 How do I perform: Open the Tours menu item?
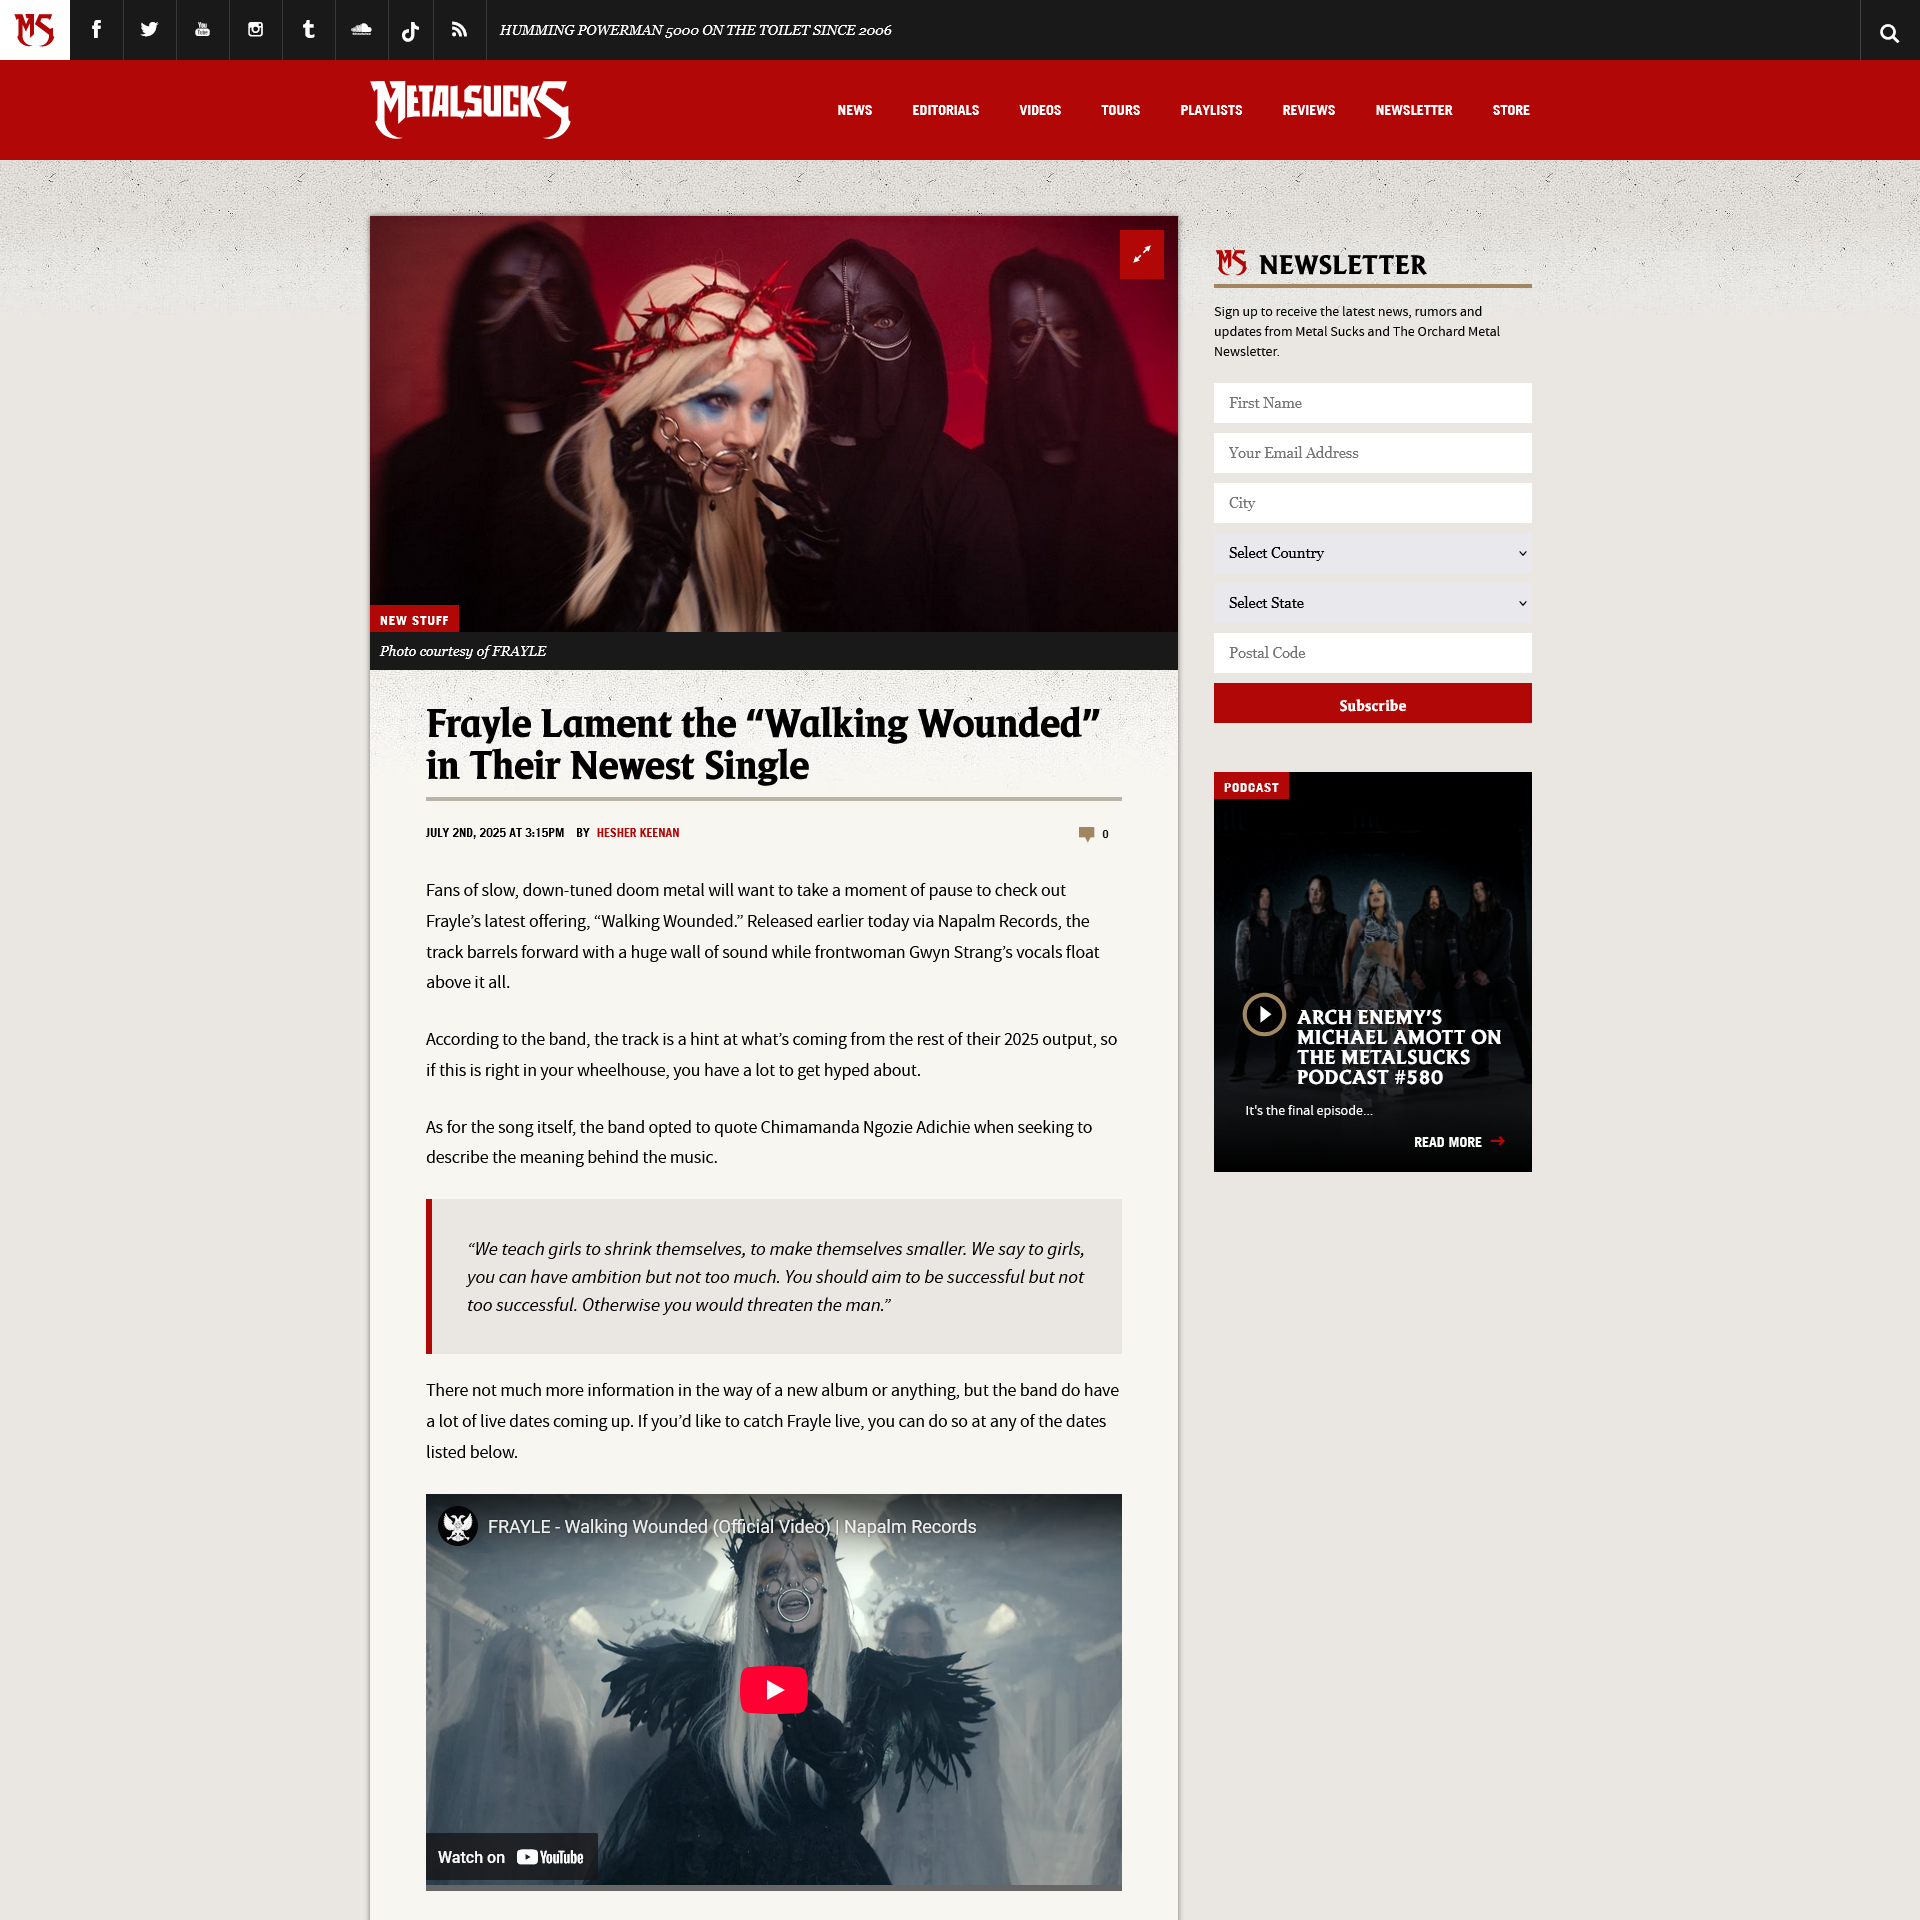pos(1120,110)
